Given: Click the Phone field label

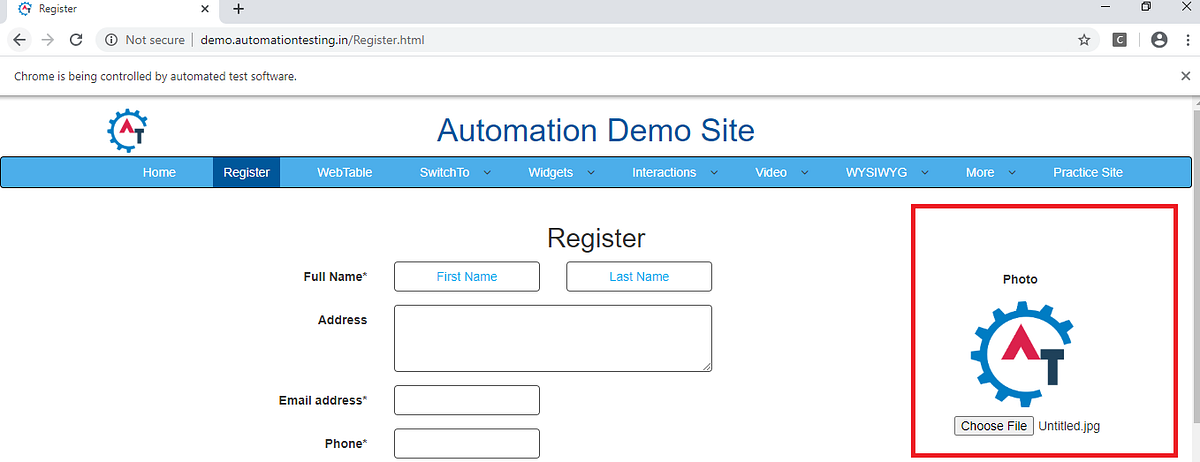Looking at the screenshot, I should pos(345,443).
